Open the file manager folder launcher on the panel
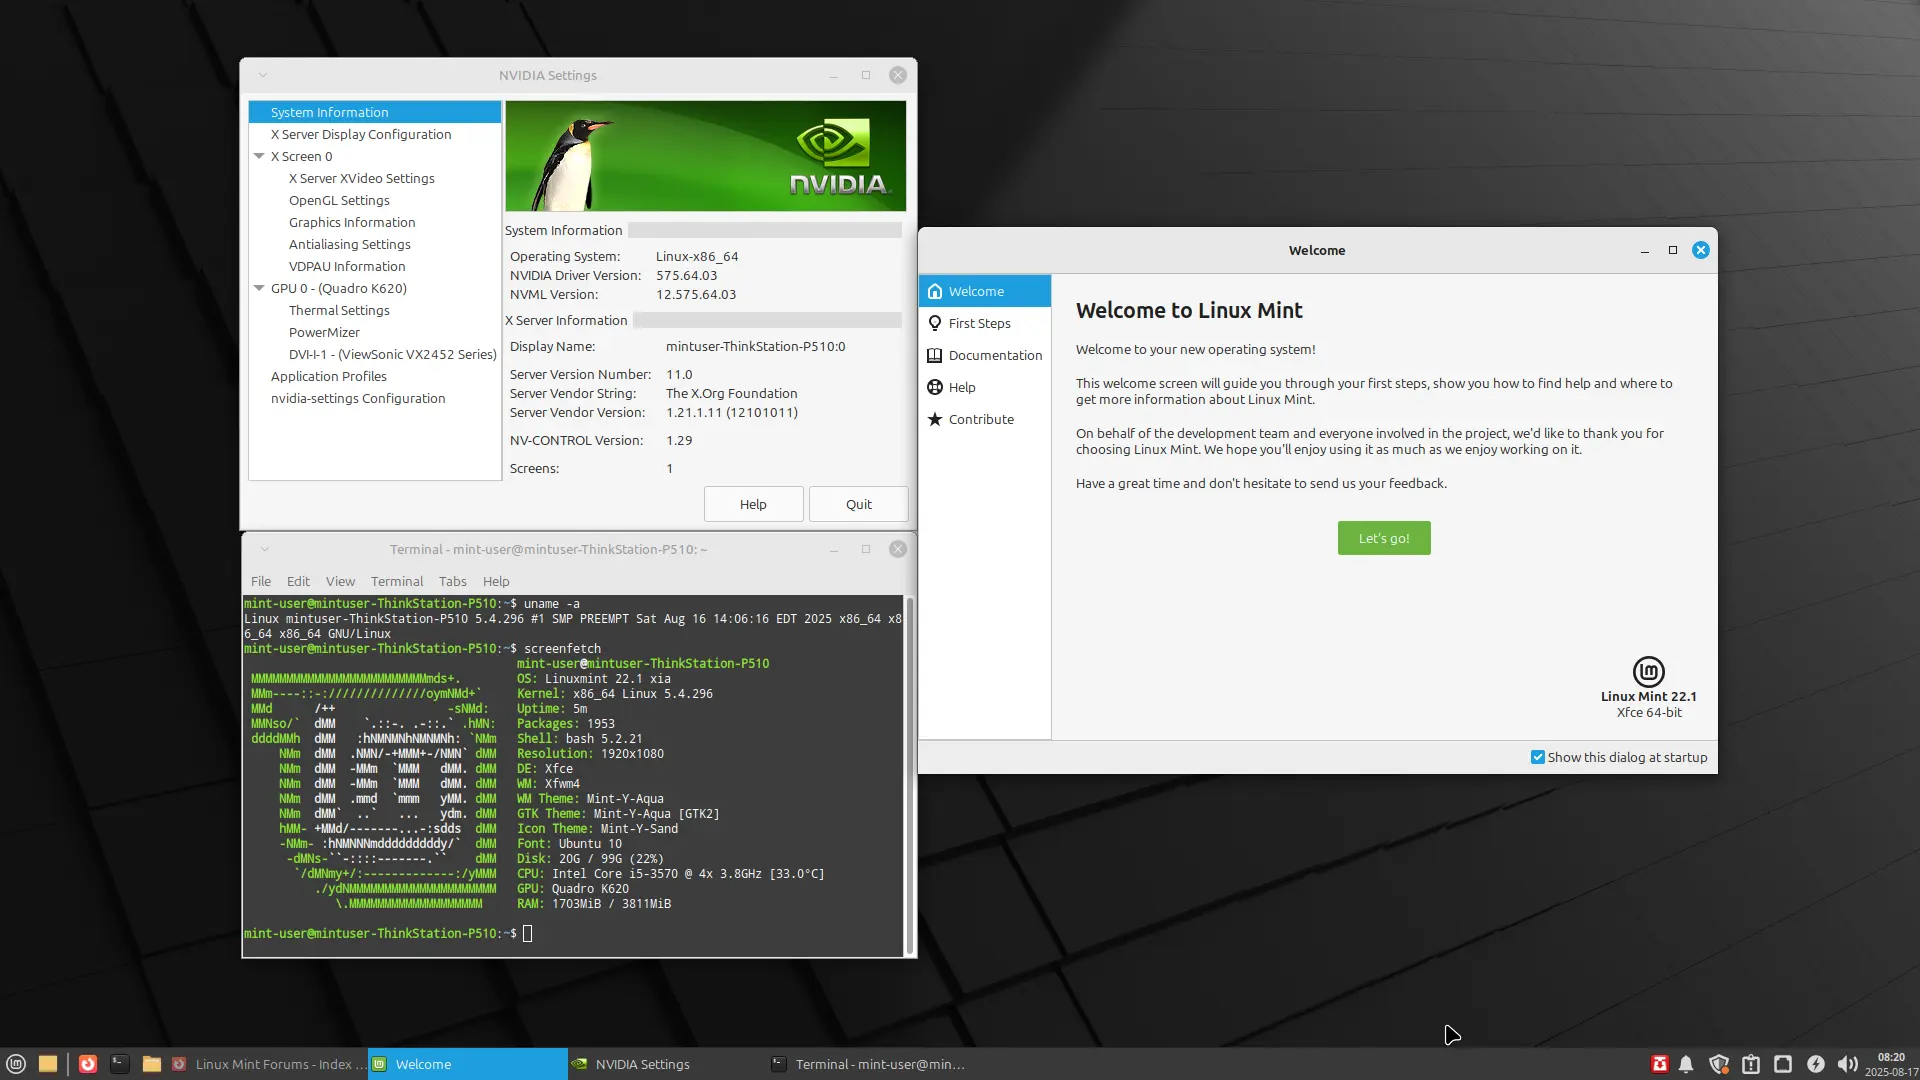This screenshot has width=1920, height=1080. (152, 1064)
